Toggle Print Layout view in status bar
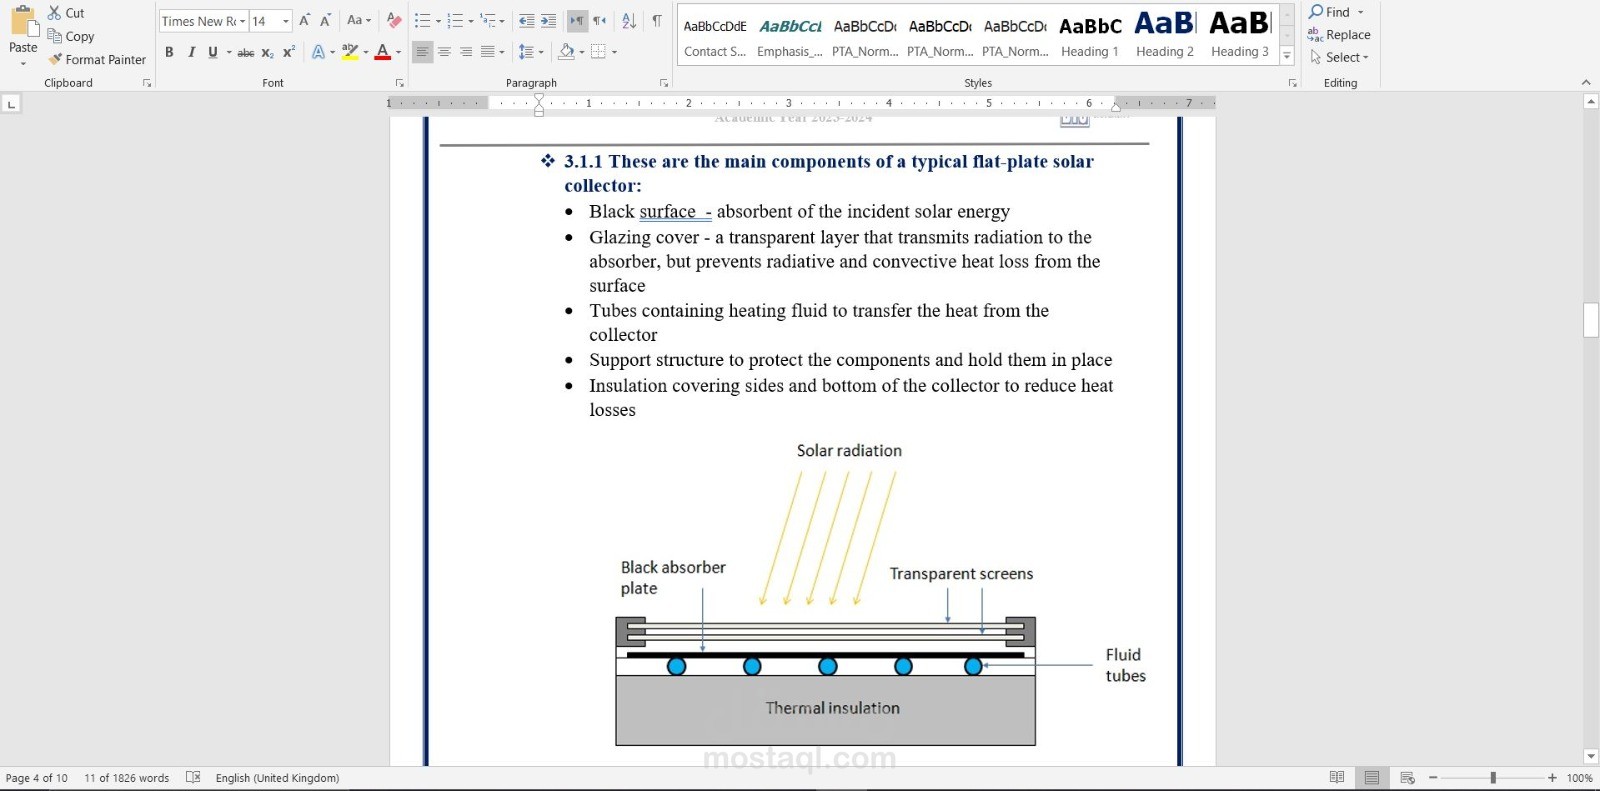 click(x=1372, y=777)
